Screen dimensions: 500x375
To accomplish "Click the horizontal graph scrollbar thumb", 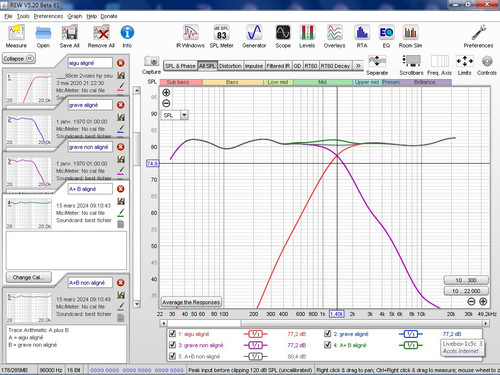I will (204, 323).
